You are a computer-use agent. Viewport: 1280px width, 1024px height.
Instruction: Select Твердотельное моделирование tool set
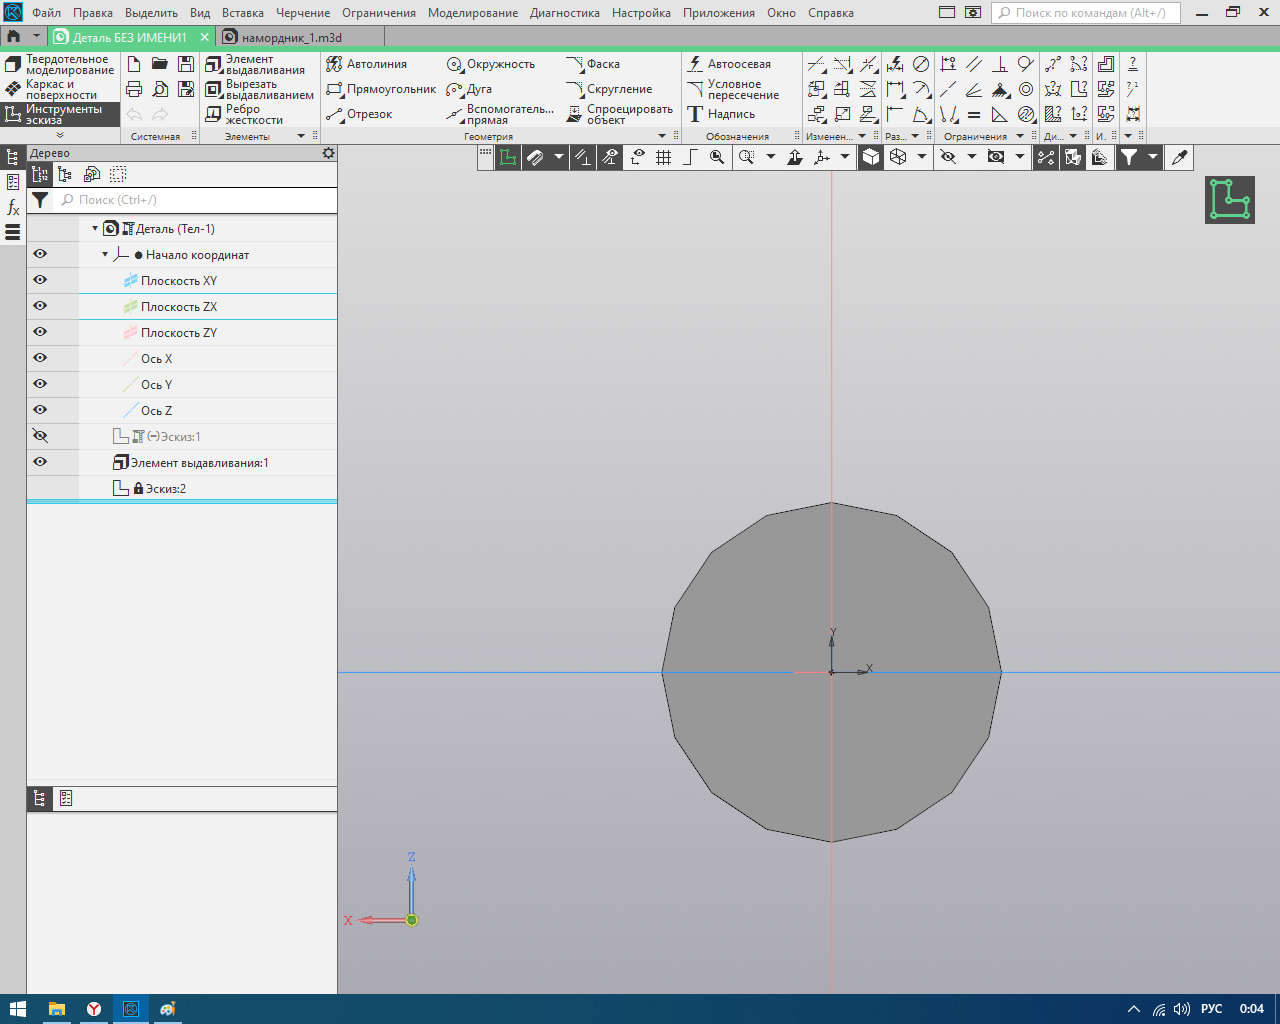pos(60,64)
